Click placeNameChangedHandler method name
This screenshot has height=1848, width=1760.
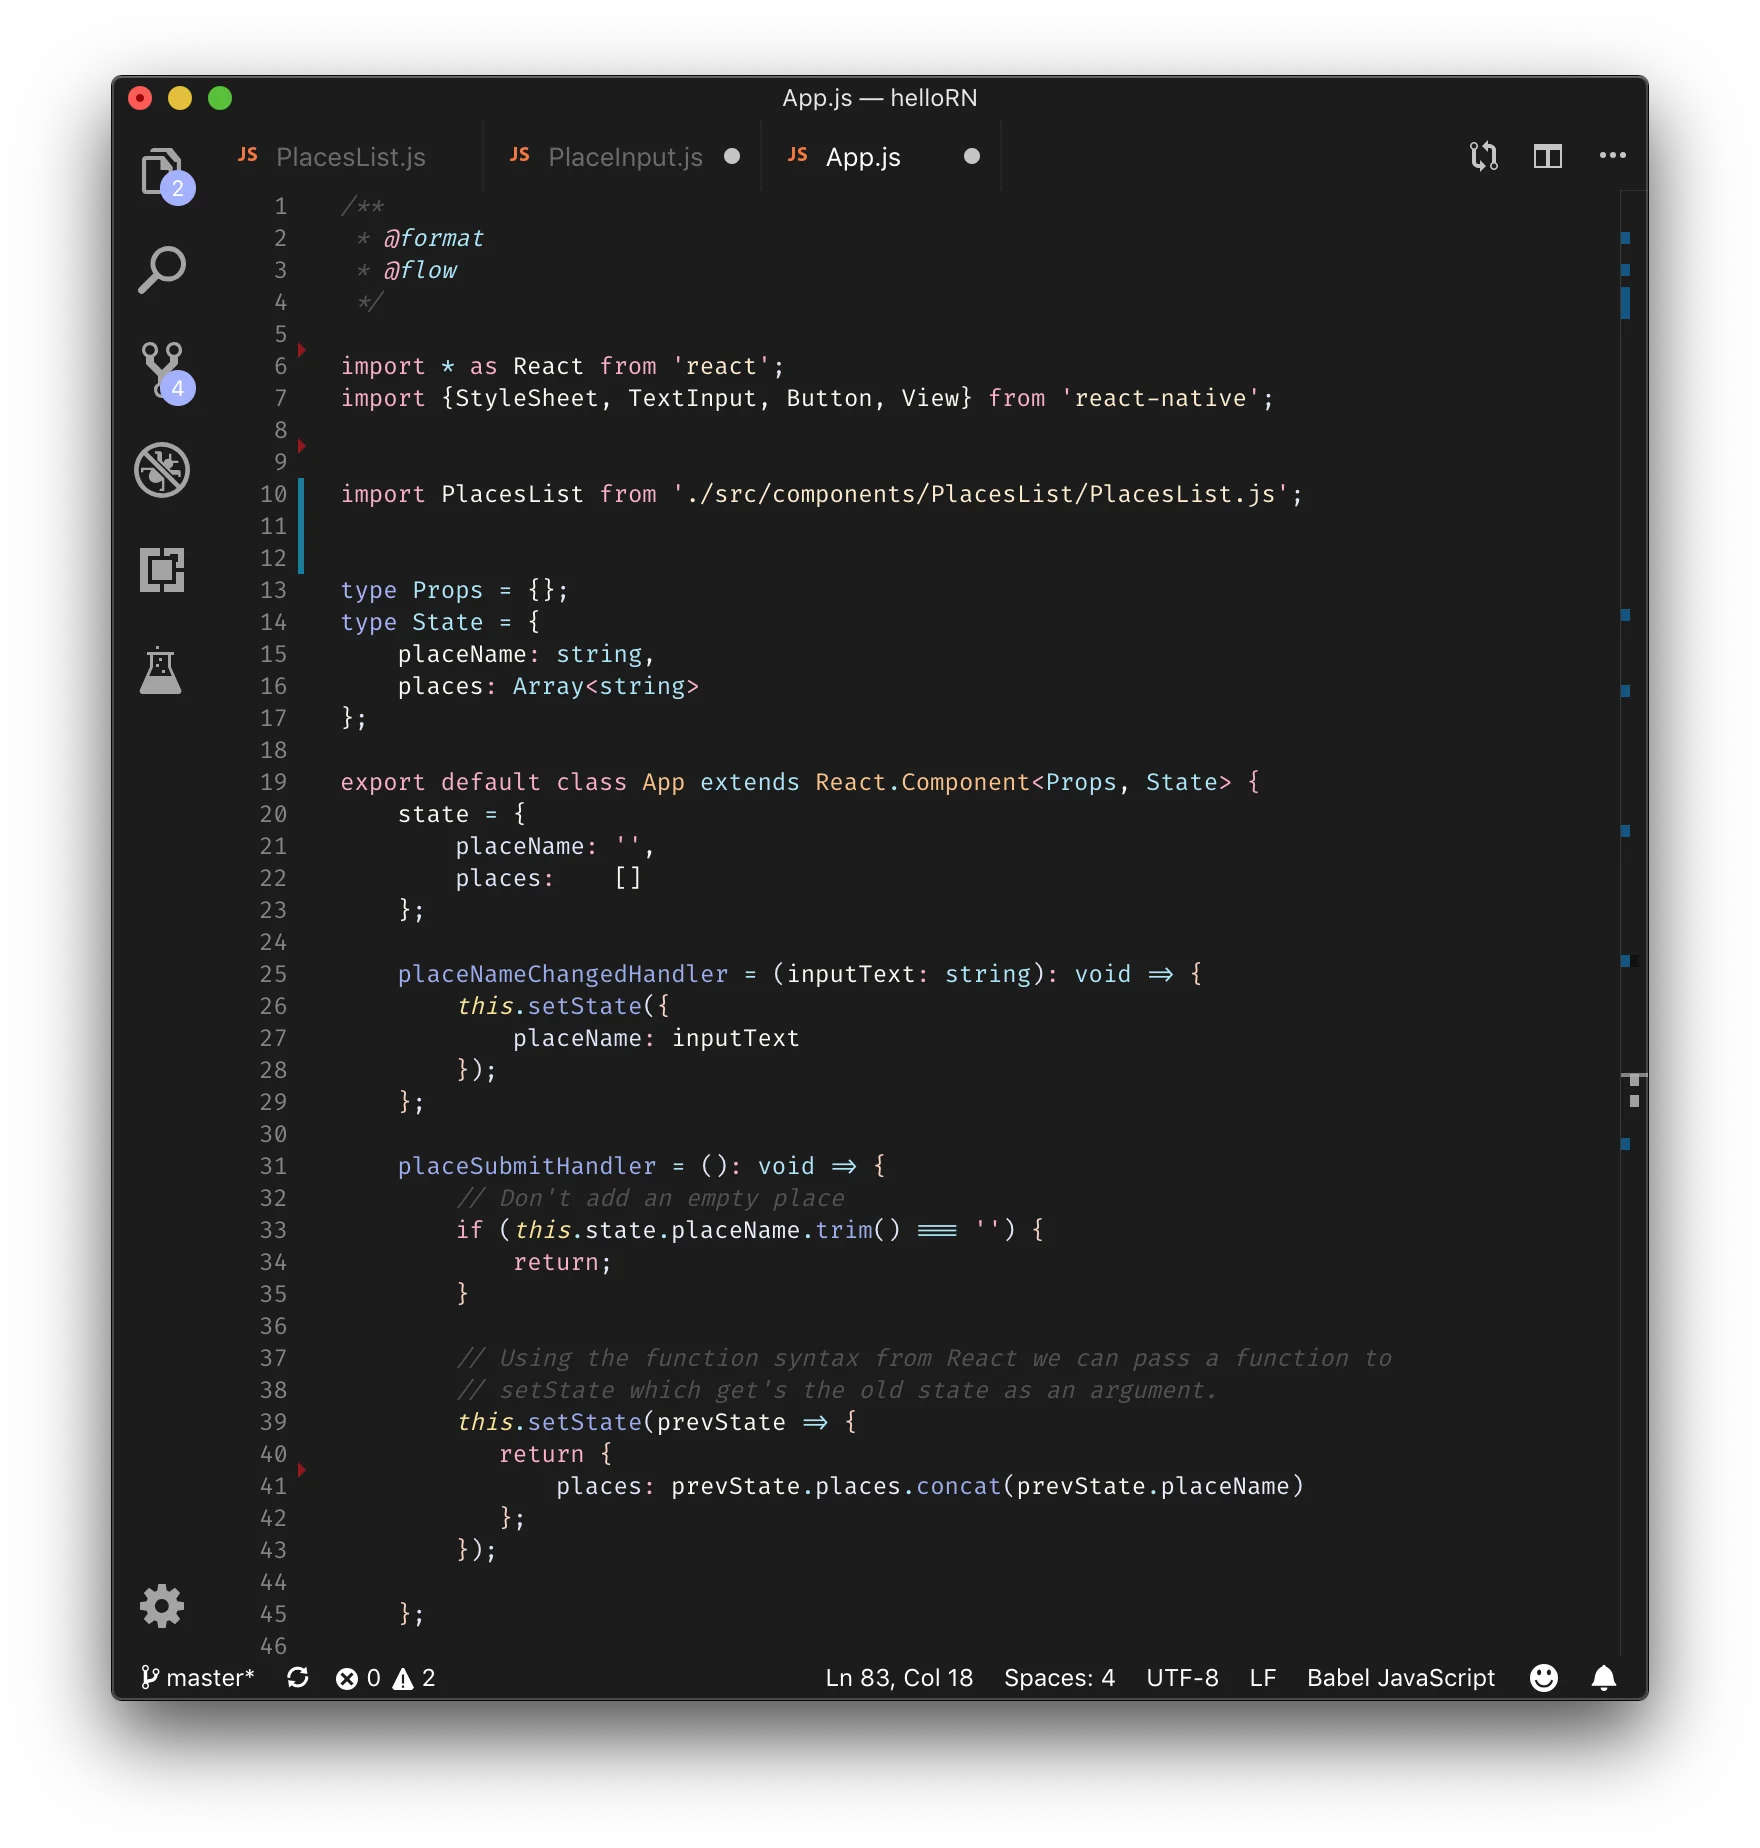[x=563, y=974]
